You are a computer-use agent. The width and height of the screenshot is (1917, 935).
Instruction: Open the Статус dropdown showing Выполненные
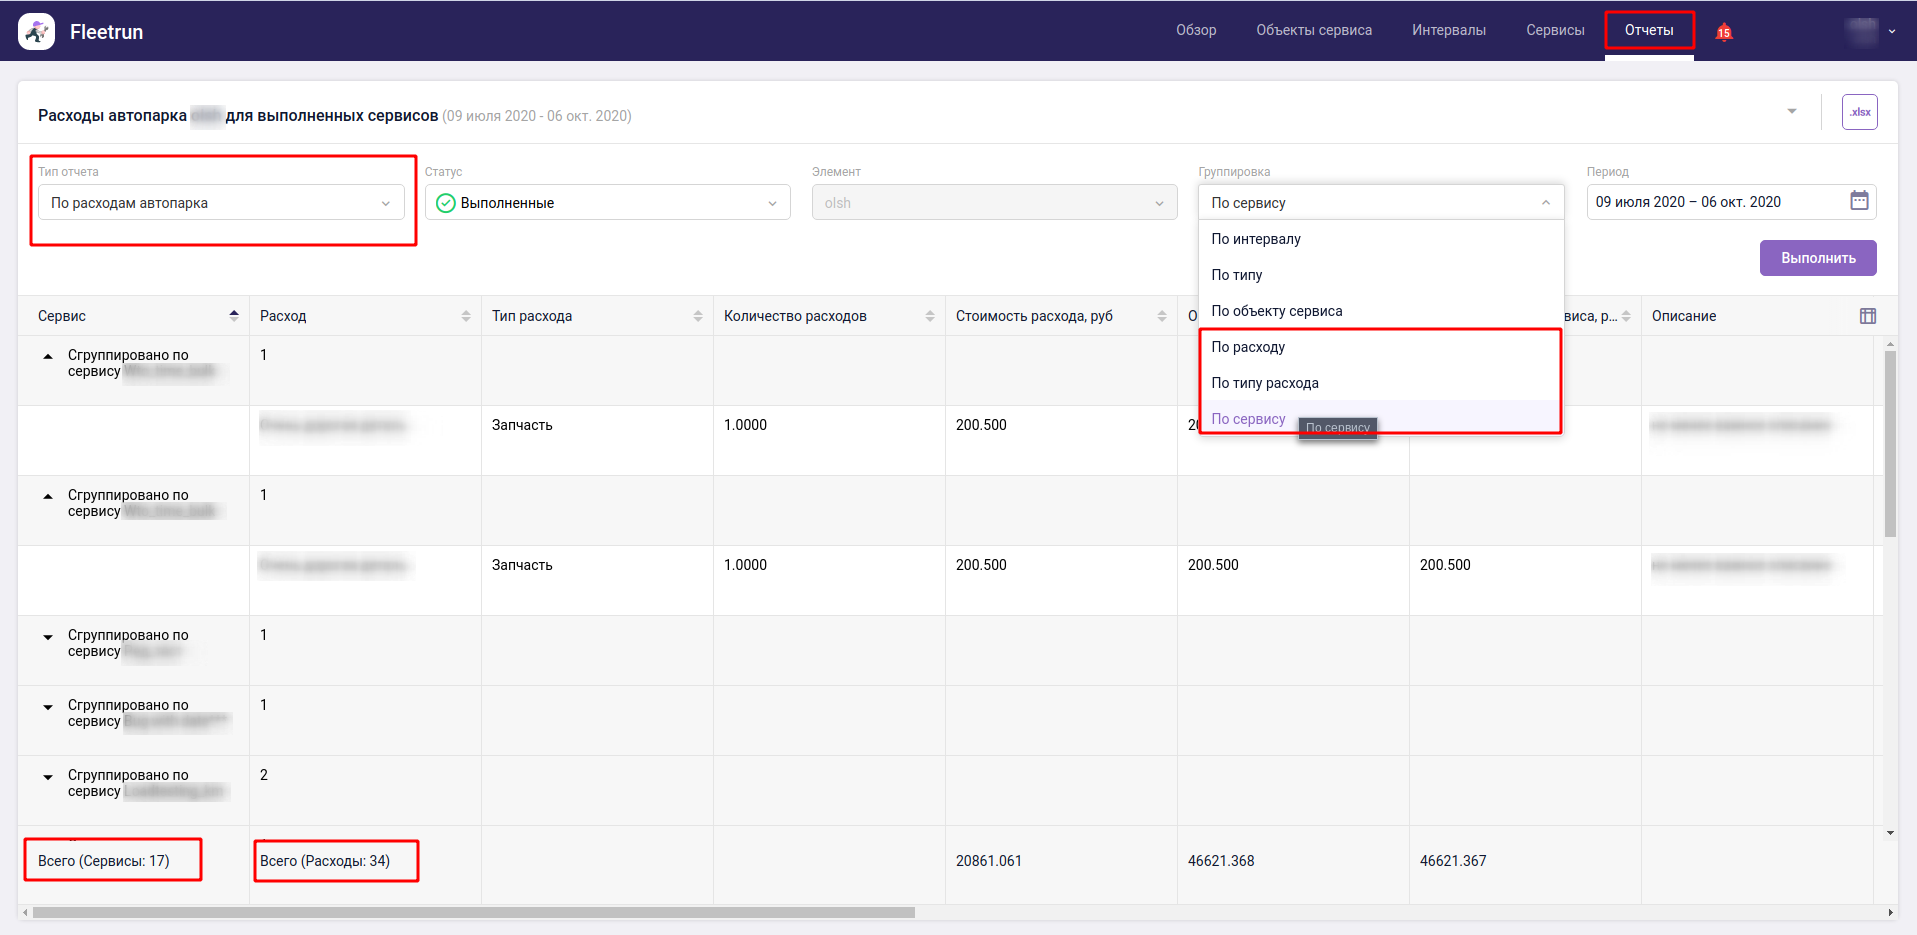(607, 203)
